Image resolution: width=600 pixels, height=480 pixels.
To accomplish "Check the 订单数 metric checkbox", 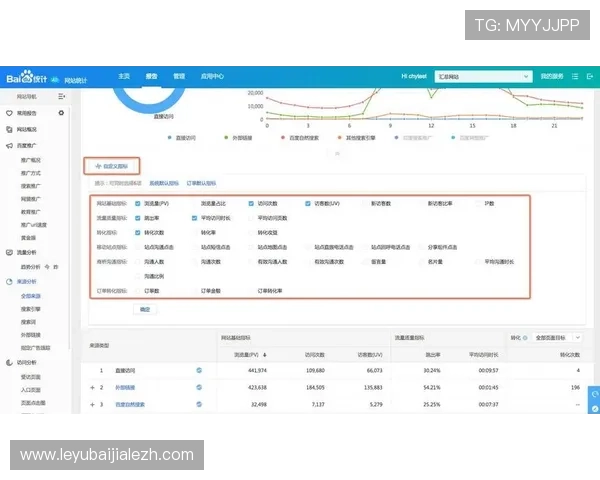I will click(x=137, y=291).
